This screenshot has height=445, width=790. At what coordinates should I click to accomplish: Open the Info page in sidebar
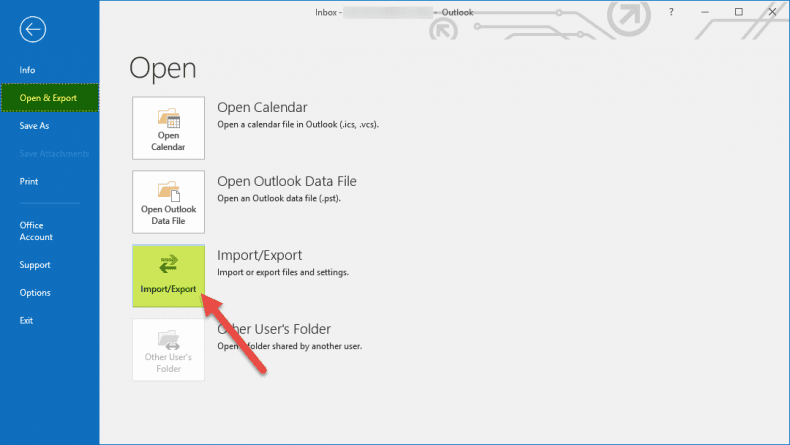[x=27, y=70]
